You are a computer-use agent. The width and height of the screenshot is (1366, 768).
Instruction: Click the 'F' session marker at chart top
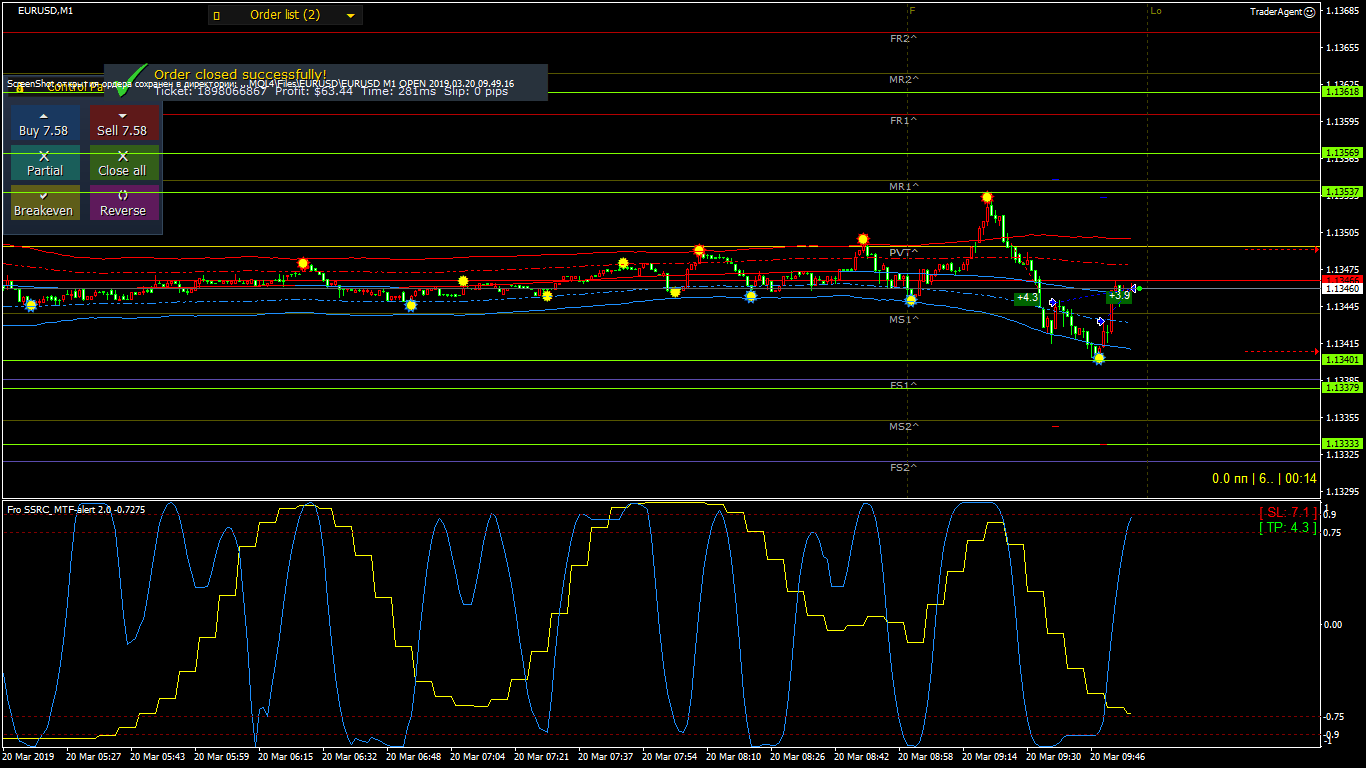tap(911, 11)
